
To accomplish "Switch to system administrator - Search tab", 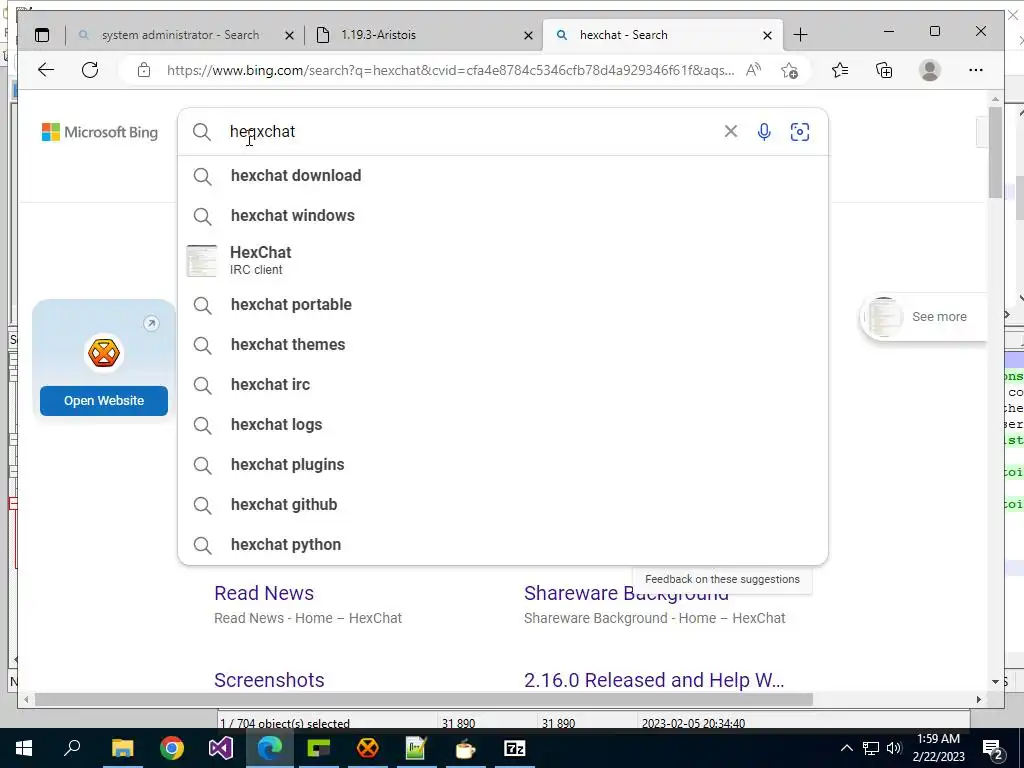I will coord(180,35).
